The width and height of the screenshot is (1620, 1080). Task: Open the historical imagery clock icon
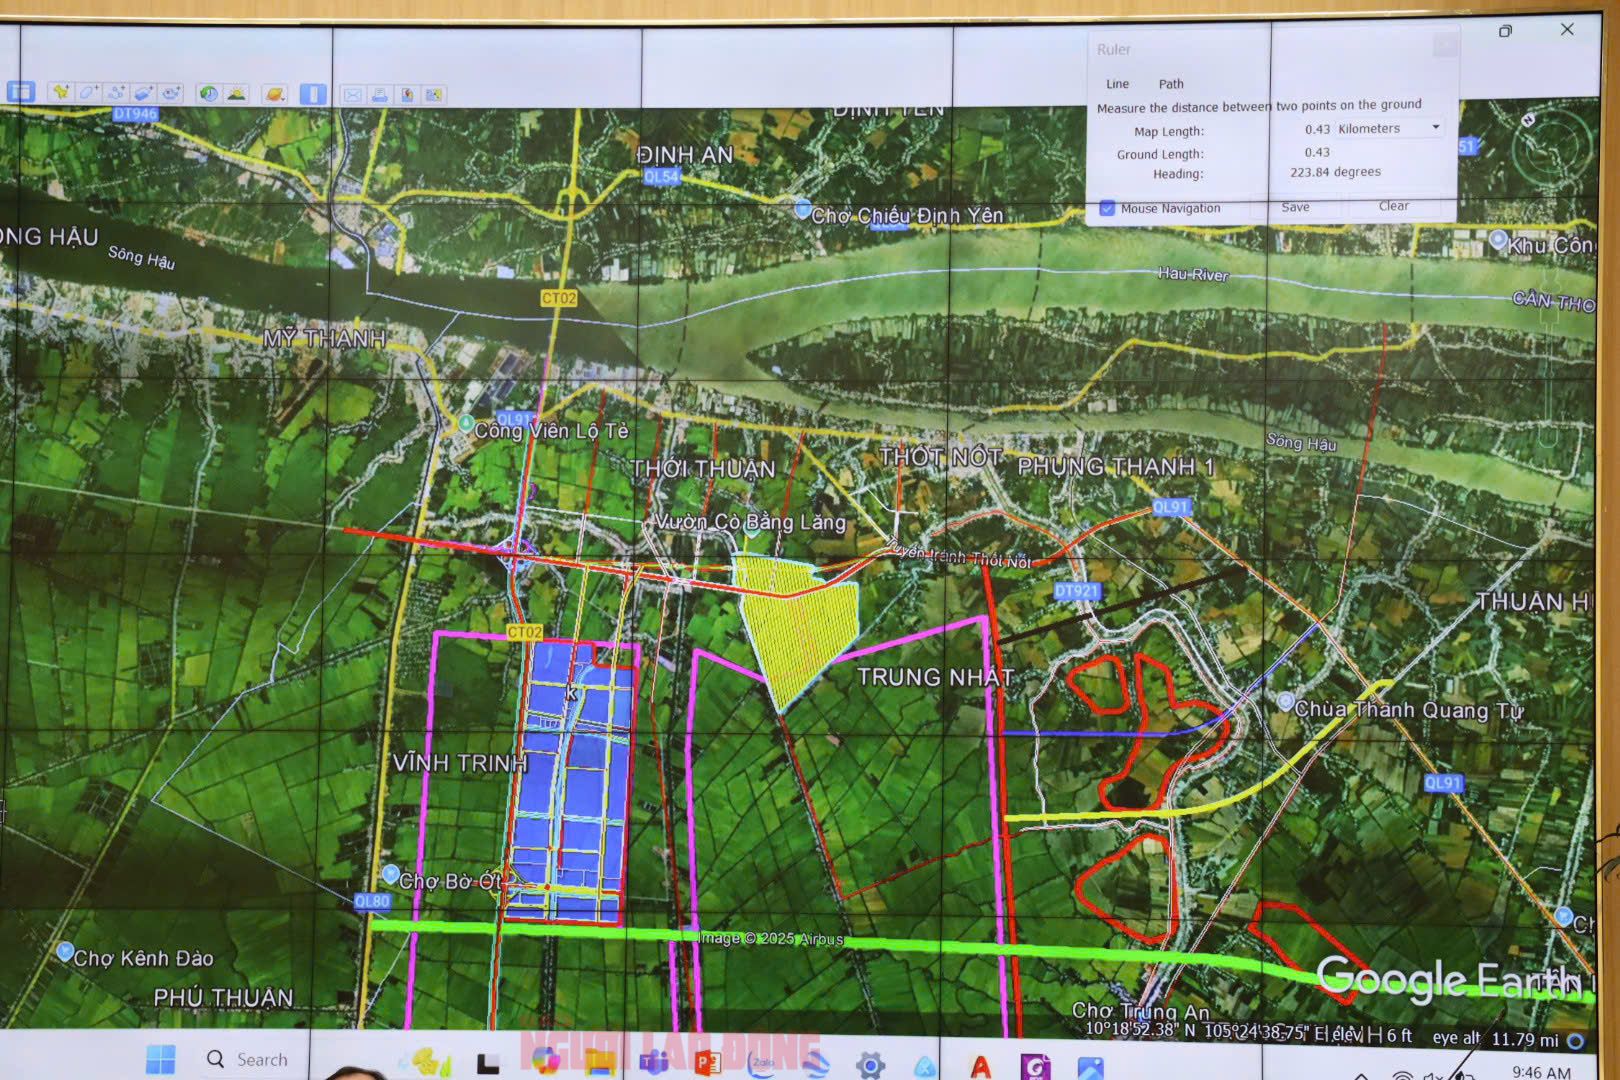pos(208,94)
